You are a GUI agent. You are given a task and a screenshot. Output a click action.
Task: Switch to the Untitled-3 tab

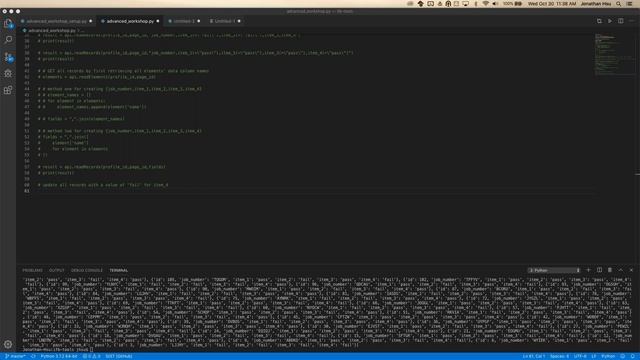(184, 21)
